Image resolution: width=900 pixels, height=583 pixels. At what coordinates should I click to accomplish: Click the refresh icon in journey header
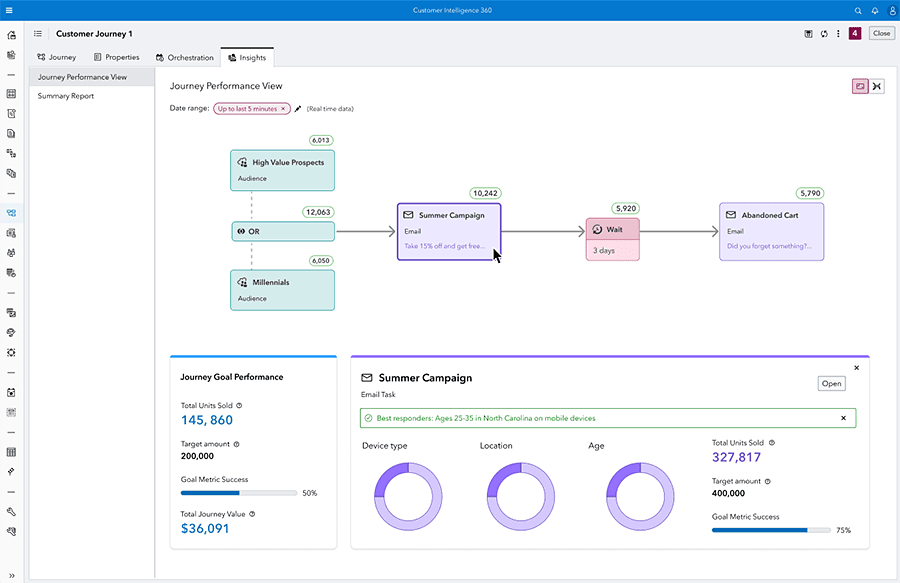824,34
